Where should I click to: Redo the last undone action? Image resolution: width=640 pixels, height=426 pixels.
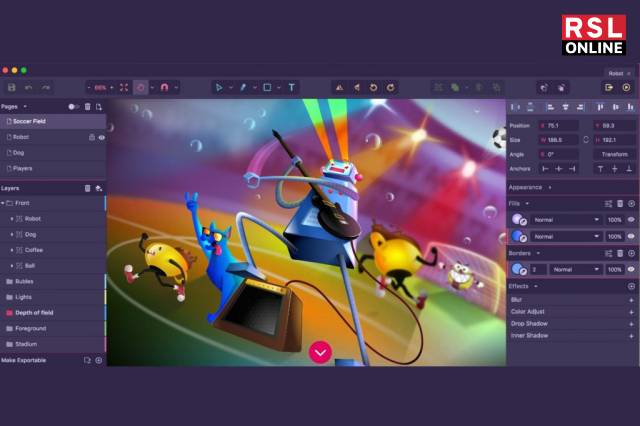[x=46, y=87]
